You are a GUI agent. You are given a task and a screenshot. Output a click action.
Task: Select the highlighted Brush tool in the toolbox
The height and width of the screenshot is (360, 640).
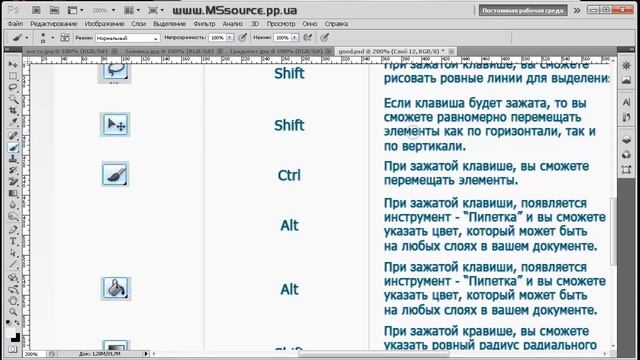tap(13, 147)
